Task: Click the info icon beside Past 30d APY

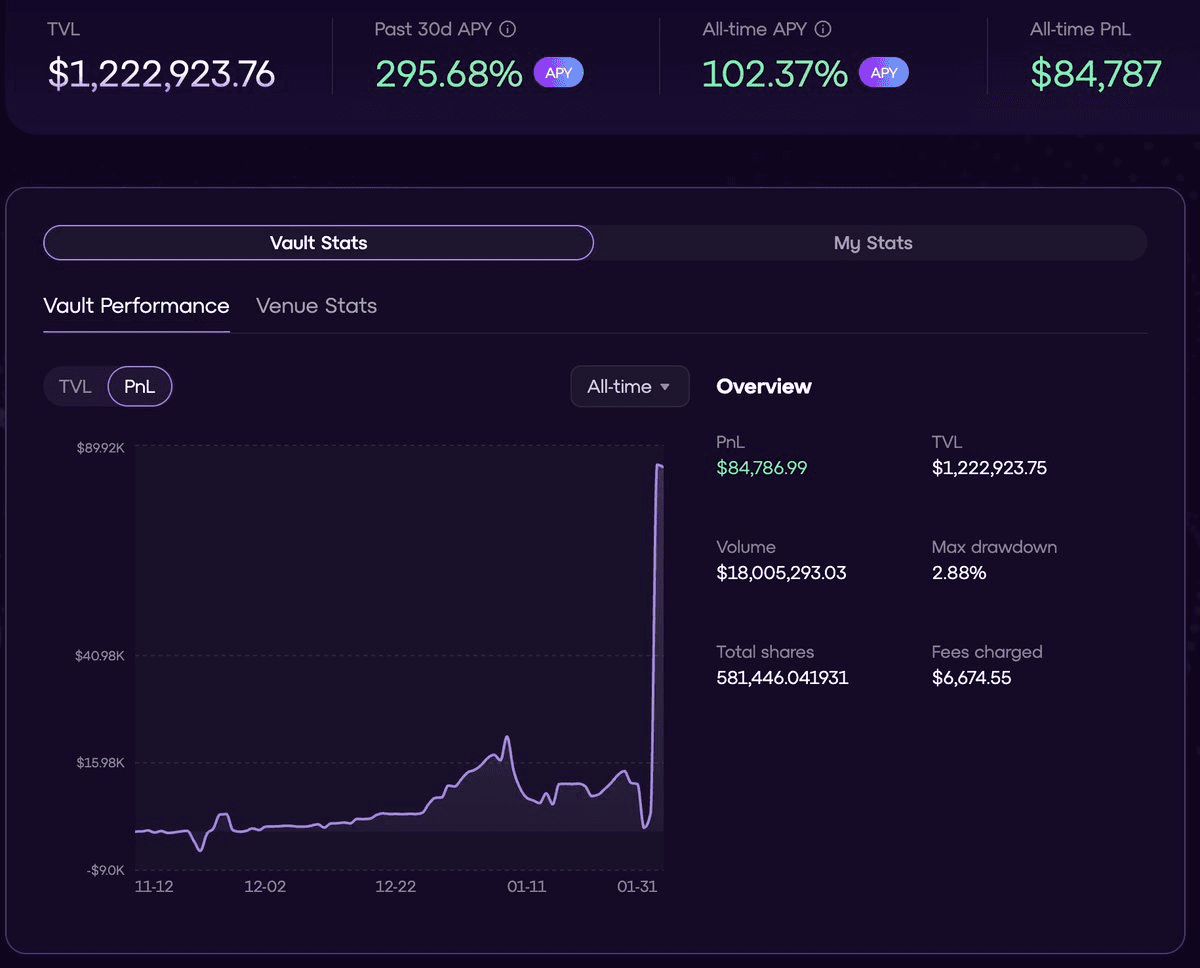Action: 508,29
